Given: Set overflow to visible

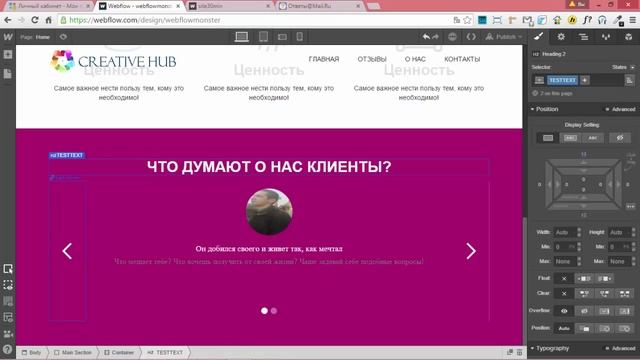Looking at the screenshot, I should (564, 311).
